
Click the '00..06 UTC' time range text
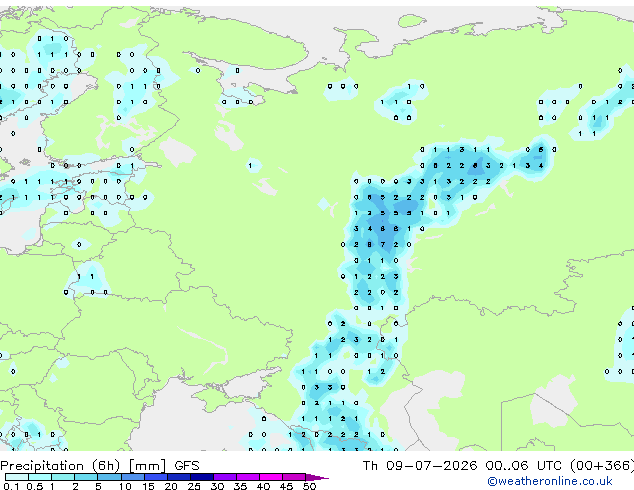(x=523, y=466)
